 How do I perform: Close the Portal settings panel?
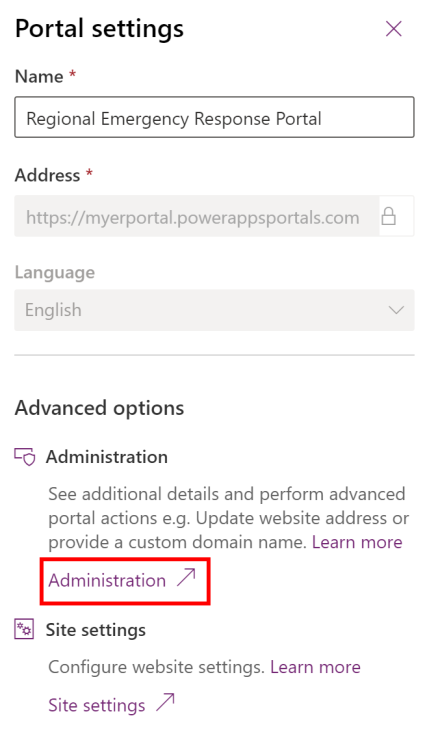point(393,29)
